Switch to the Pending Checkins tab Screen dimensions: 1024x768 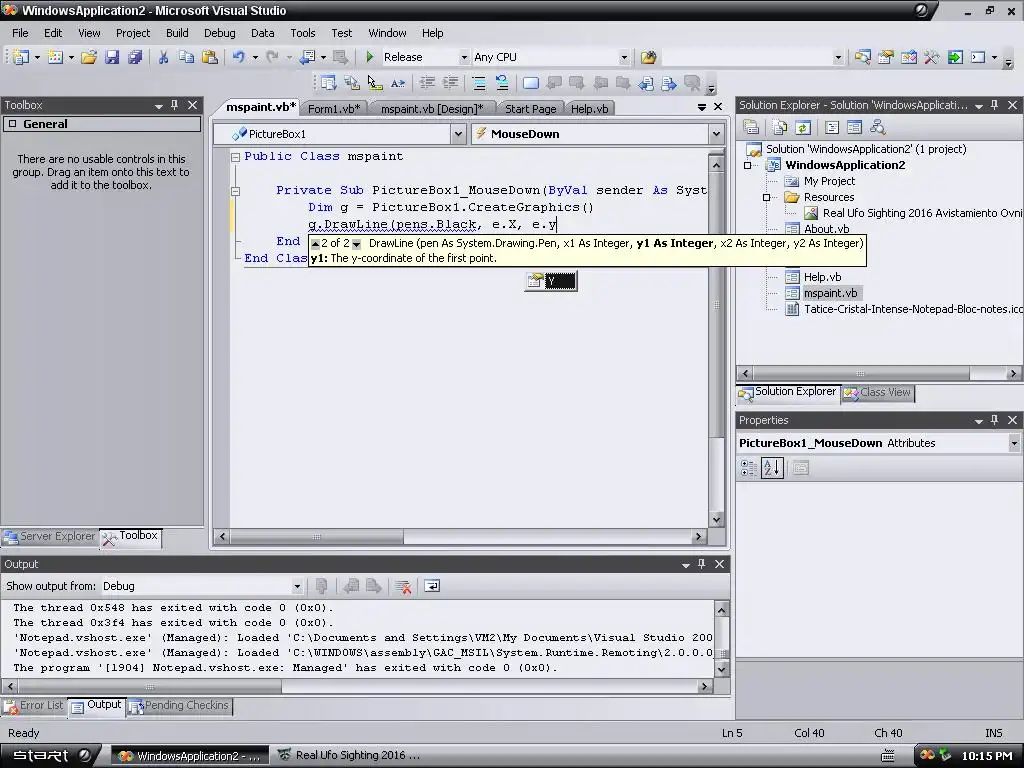point(179,705)
